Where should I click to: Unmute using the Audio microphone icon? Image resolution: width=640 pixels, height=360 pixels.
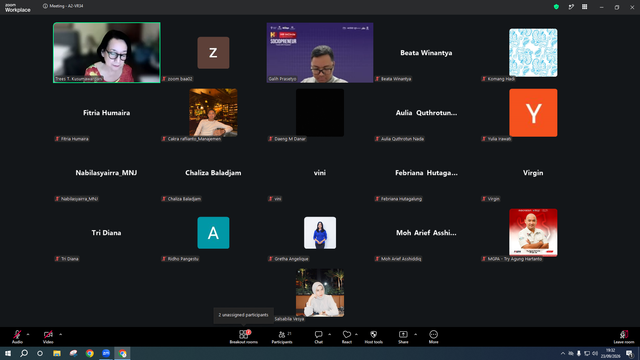click(x=17, y=335)
